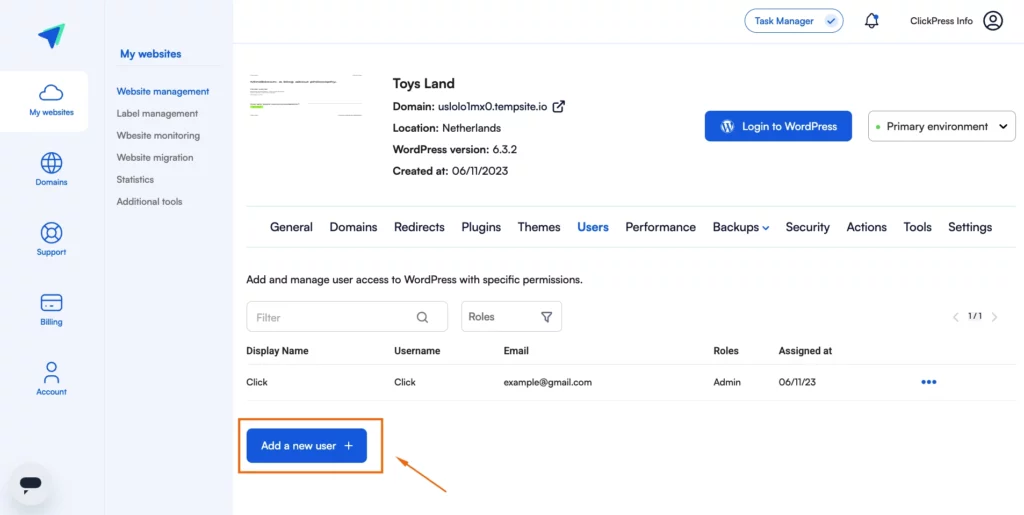
Task: Go to next page arrow
Action: [x=995, y=317]
